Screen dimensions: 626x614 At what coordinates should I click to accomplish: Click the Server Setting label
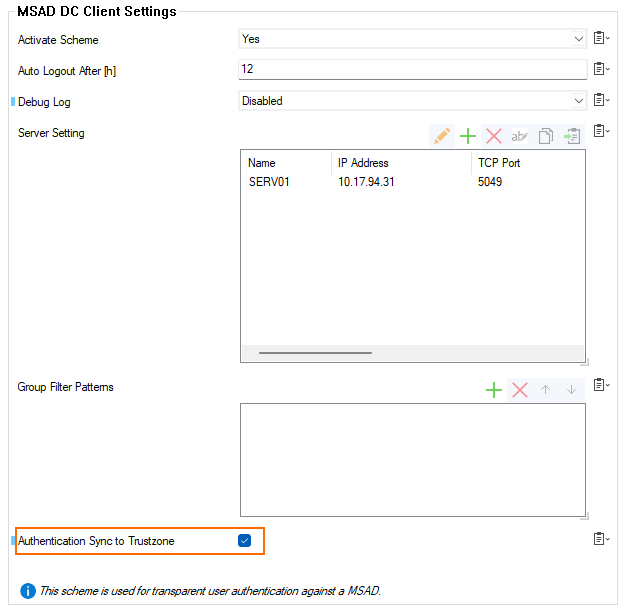pos(51,133)
